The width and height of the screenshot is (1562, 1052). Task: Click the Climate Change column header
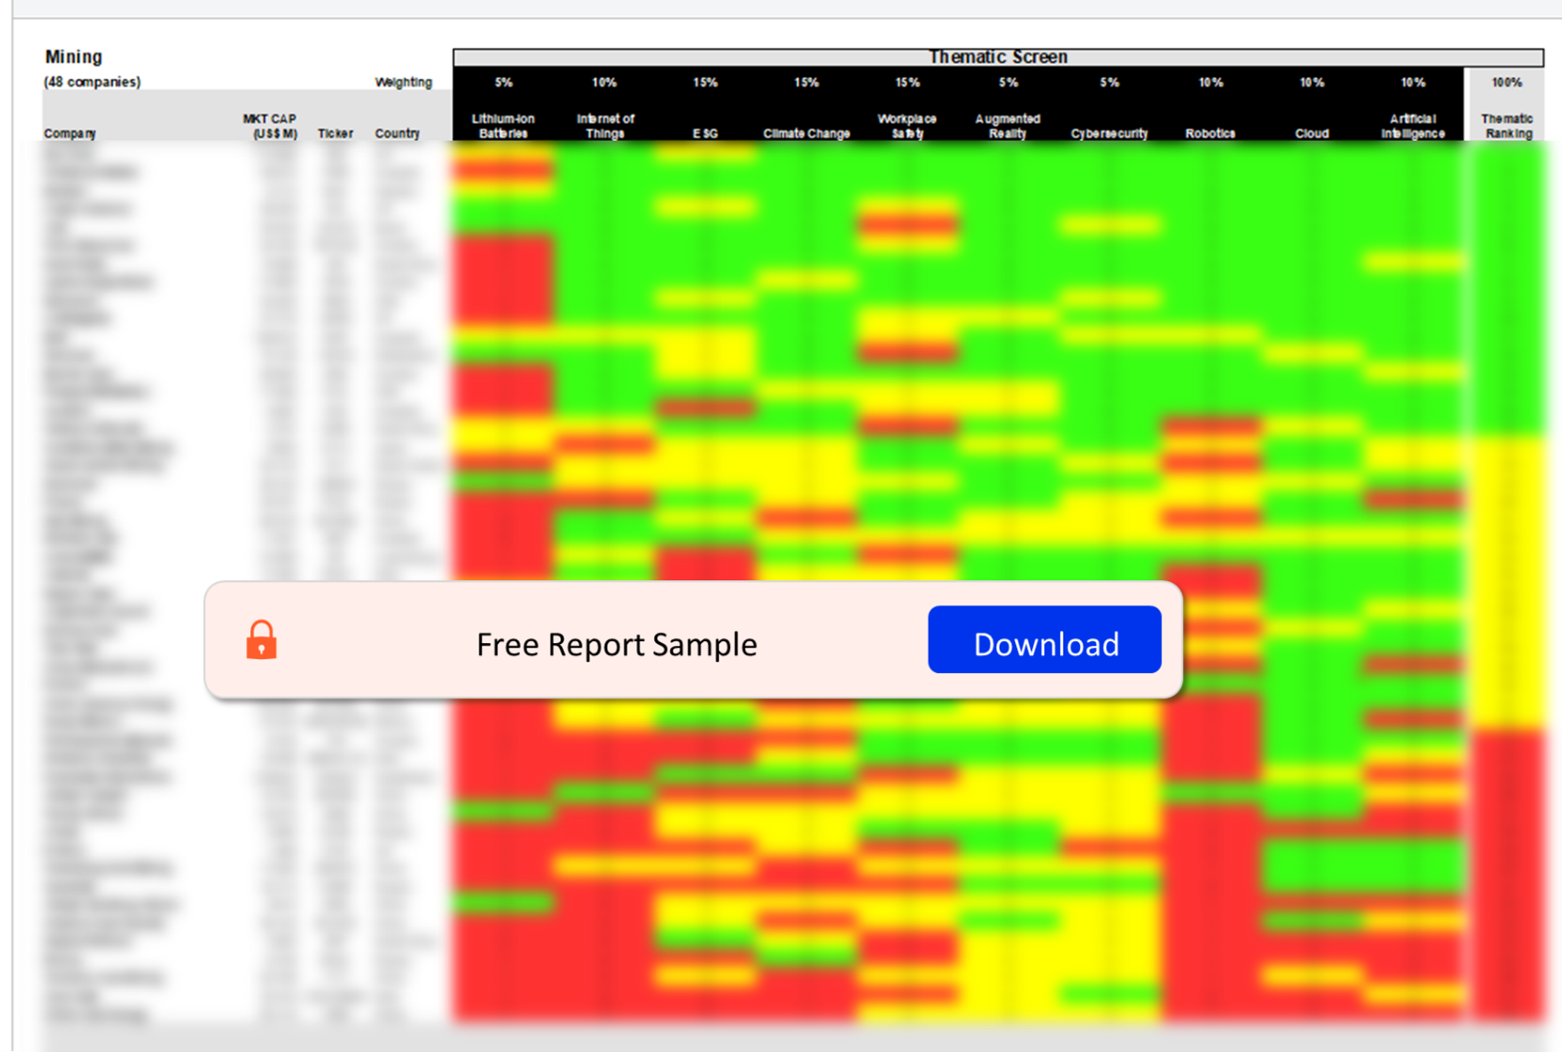point(806,133)
